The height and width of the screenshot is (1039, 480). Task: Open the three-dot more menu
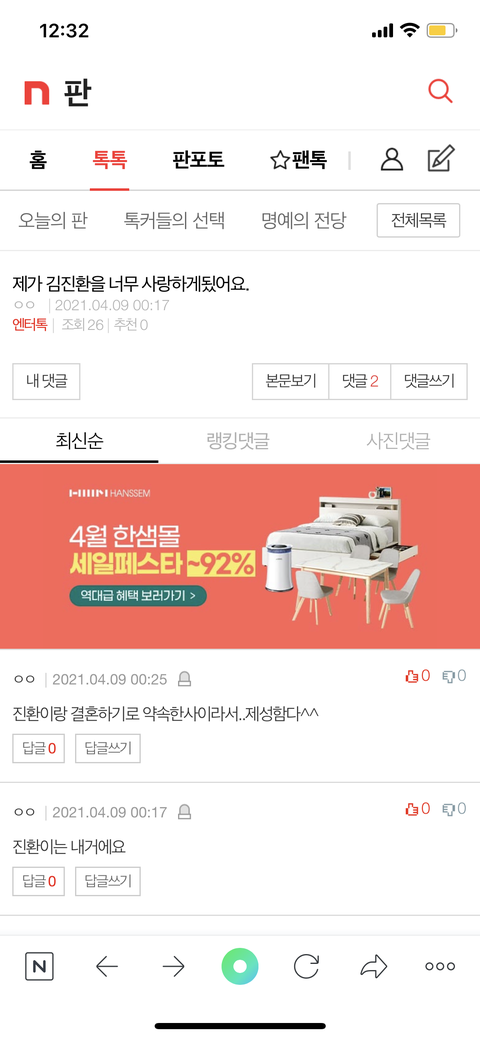pos(440,967)
